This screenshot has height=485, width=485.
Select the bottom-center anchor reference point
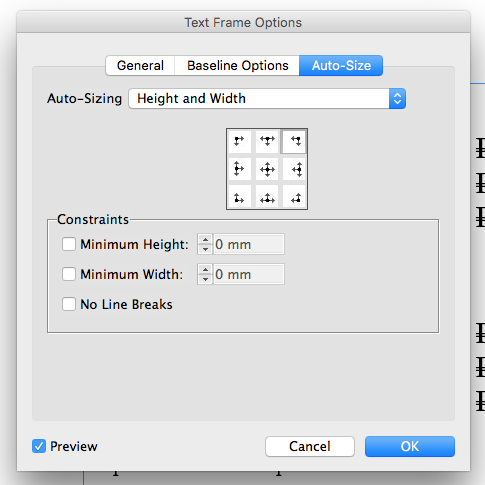(x=267, y=197)
